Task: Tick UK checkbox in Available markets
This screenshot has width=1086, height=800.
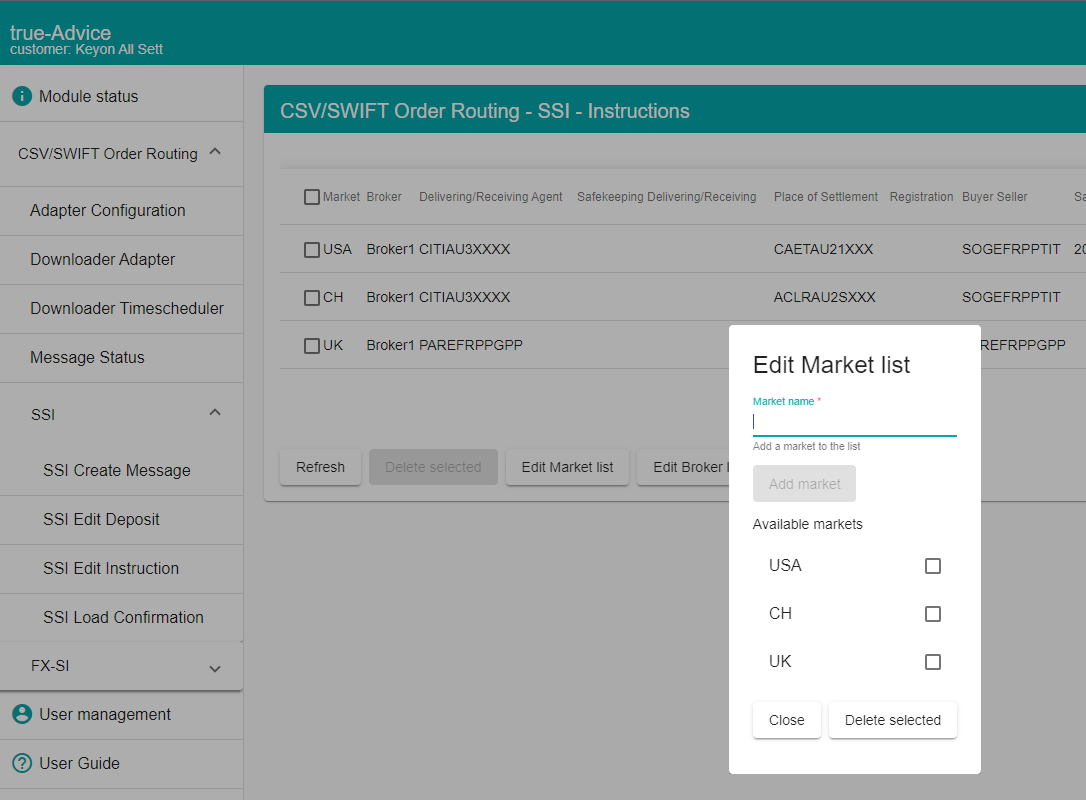Action: [933, 661]
